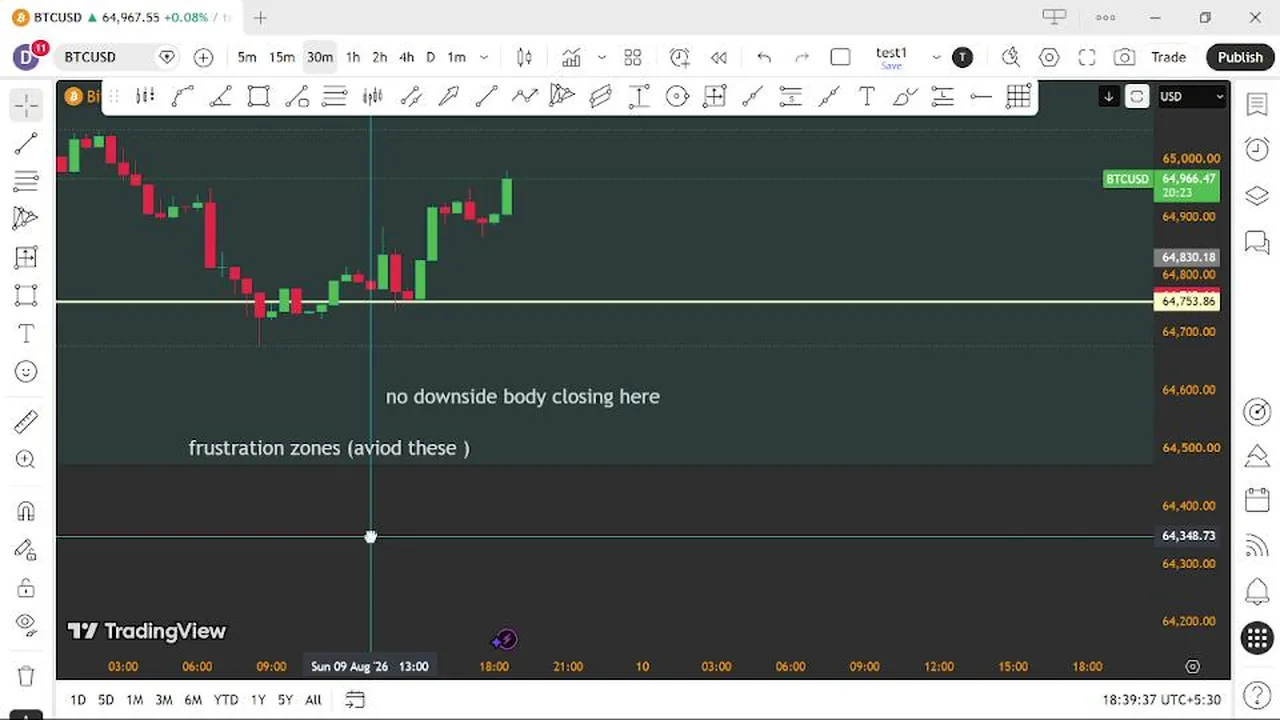The image size is (1280, 720).
Task: Click the 'no downside body closing here' text
Action: point(522,397)
